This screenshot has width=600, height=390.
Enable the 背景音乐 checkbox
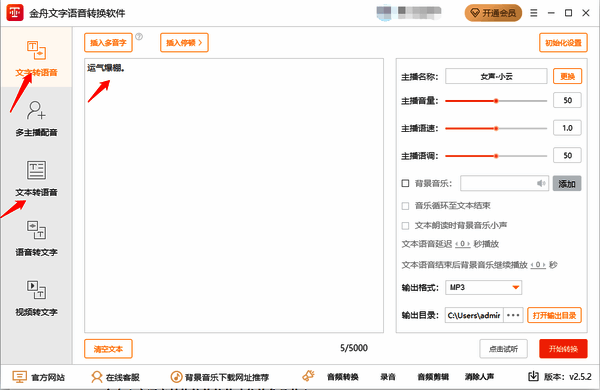point(405,183)
